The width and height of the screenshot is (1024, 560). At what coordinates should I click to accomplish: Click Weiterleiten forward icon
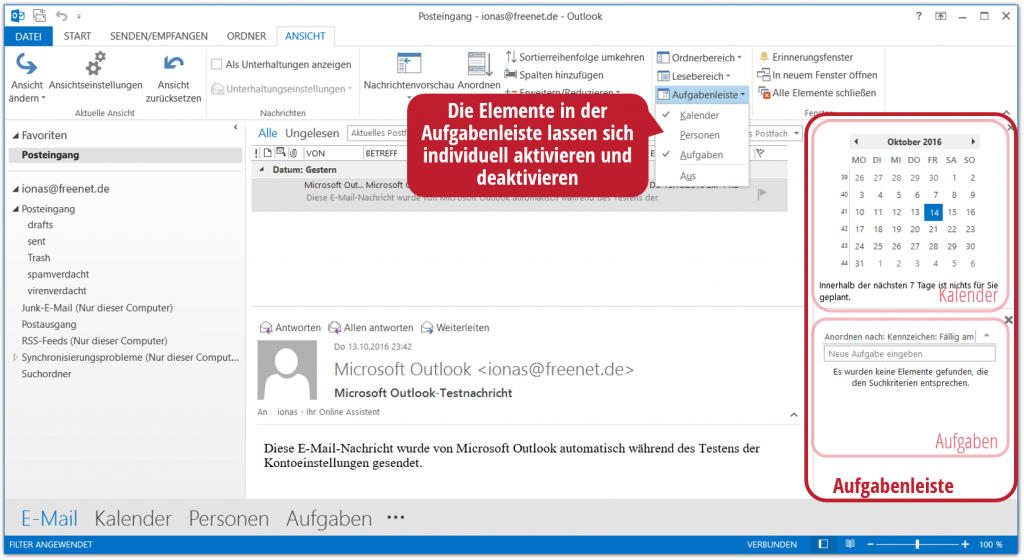pyautogui.click(x=427, y=328)
